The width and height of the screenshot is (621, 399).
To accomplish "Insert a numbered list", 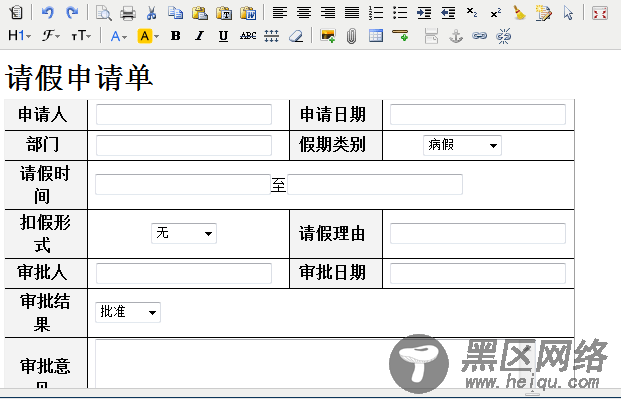I will 376,13.
